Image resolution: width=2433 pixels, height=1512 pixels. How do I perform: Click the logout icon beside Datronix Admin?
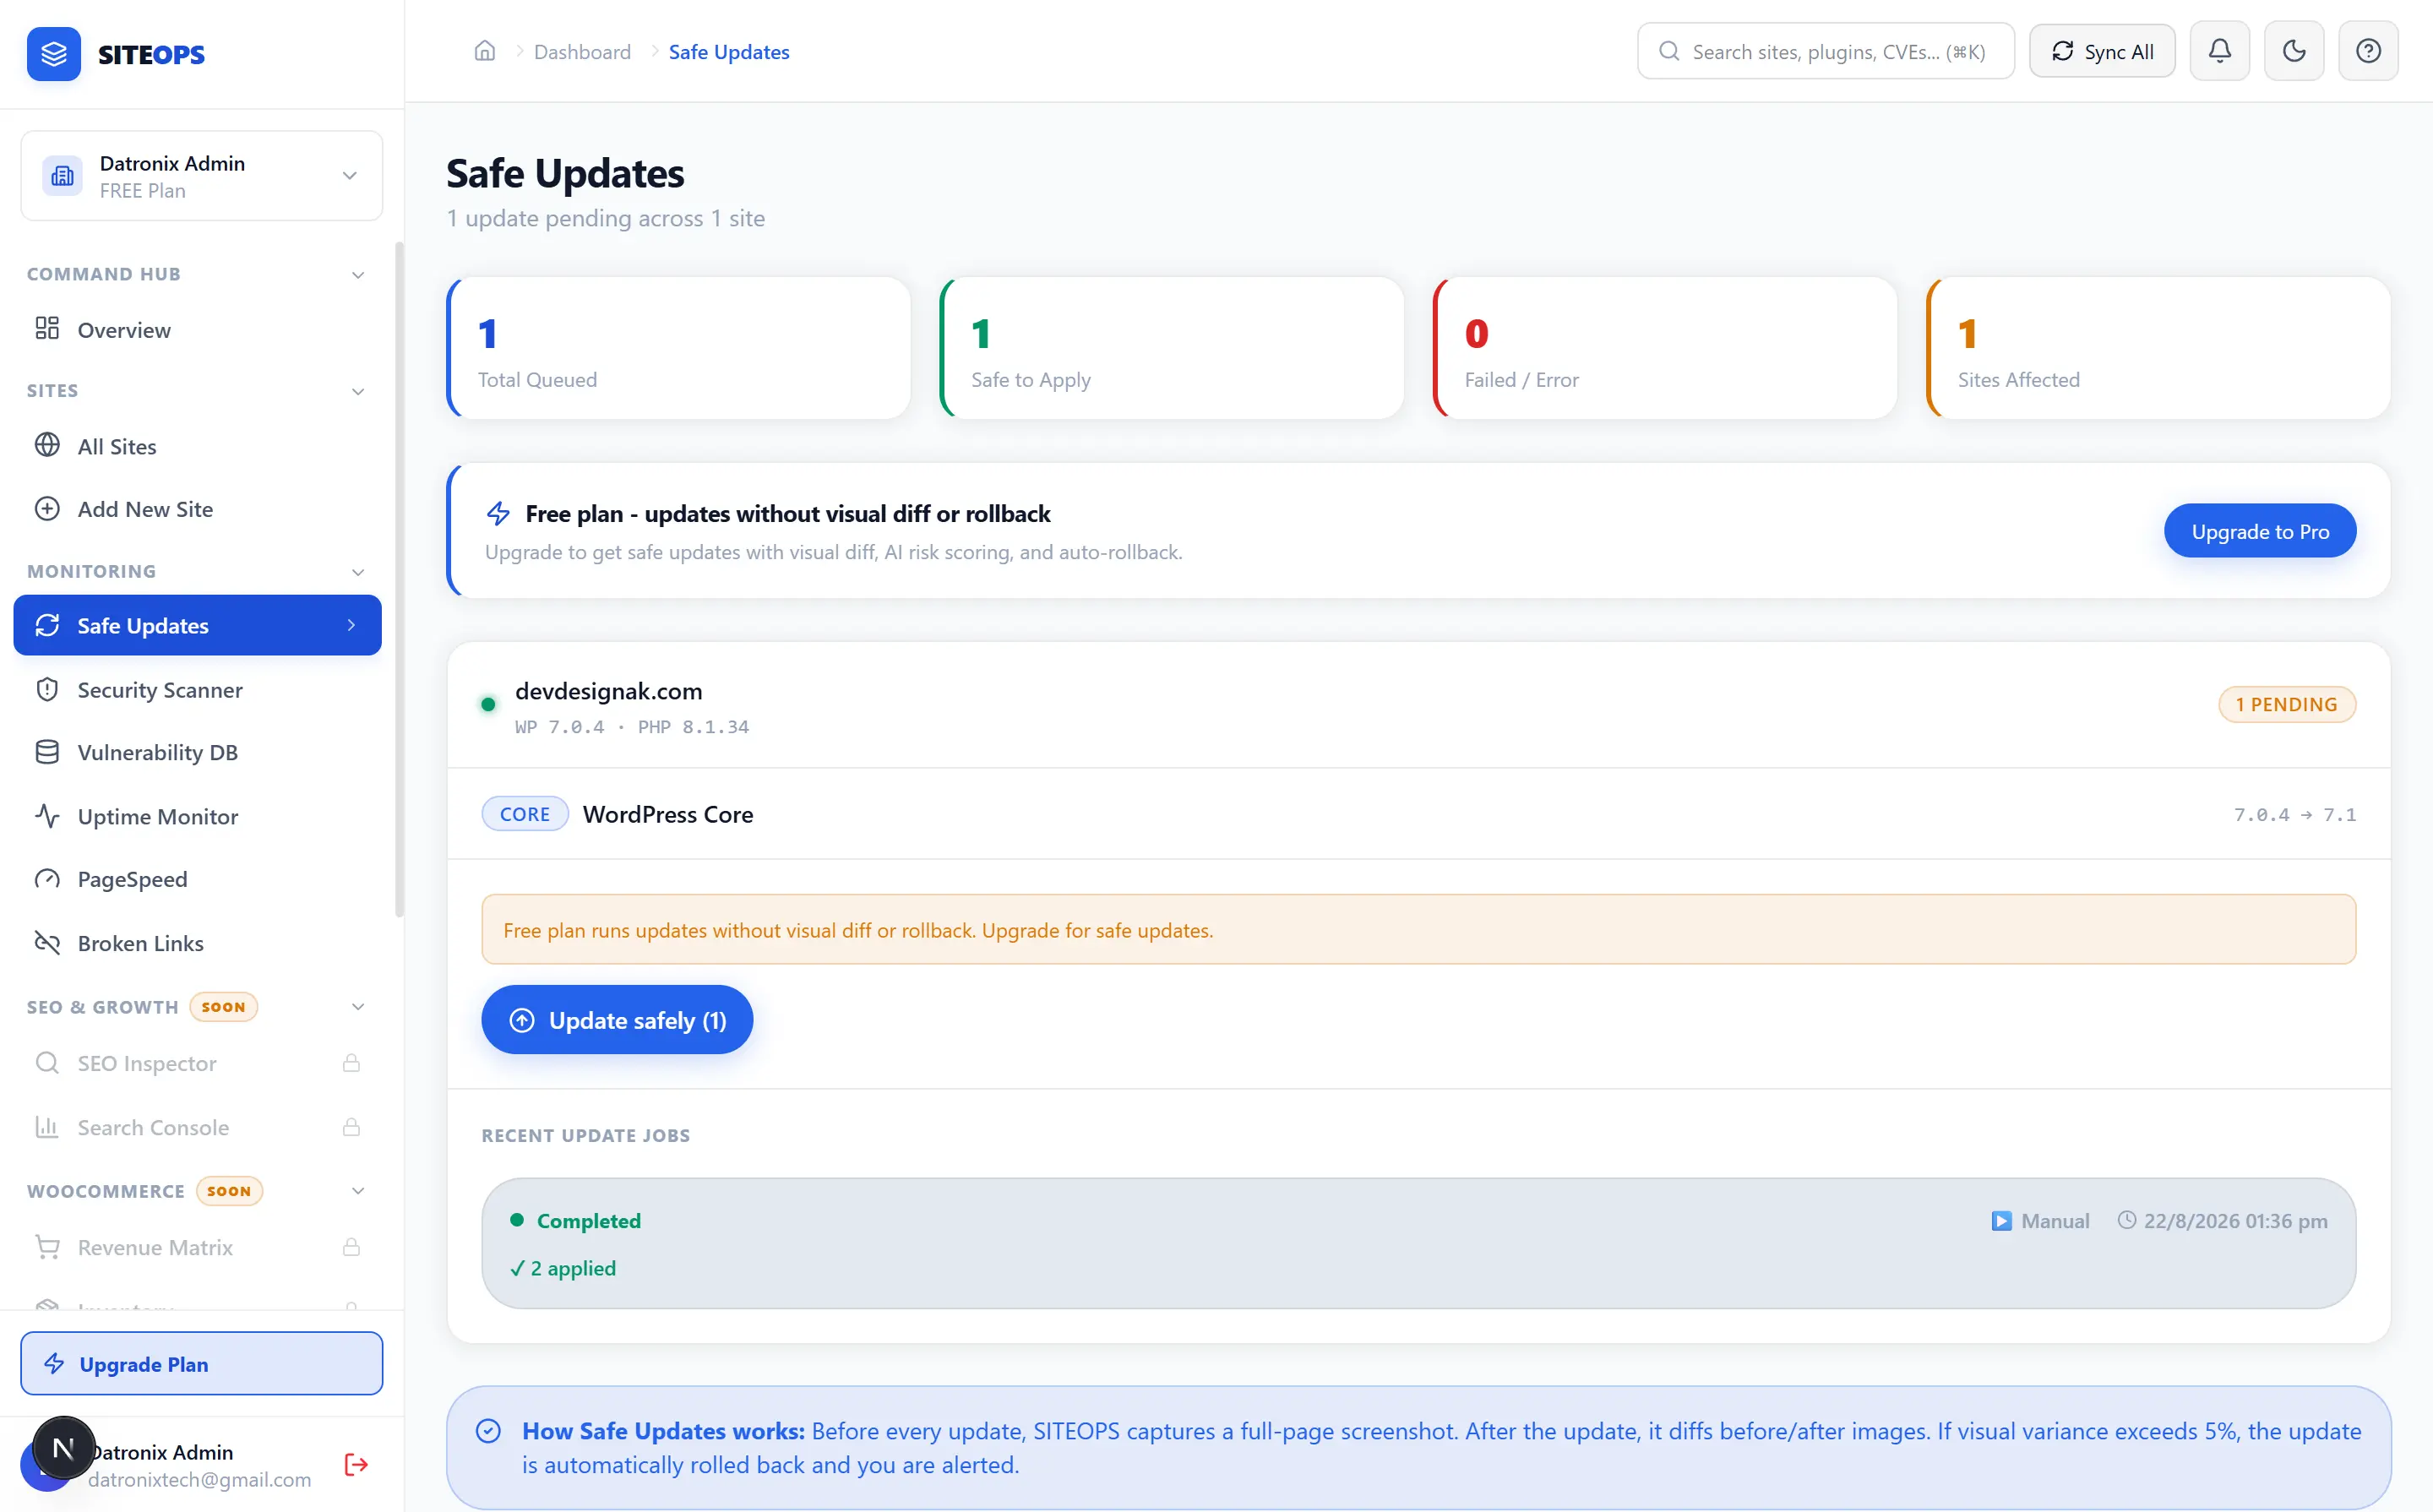(x=356, y=1465)
